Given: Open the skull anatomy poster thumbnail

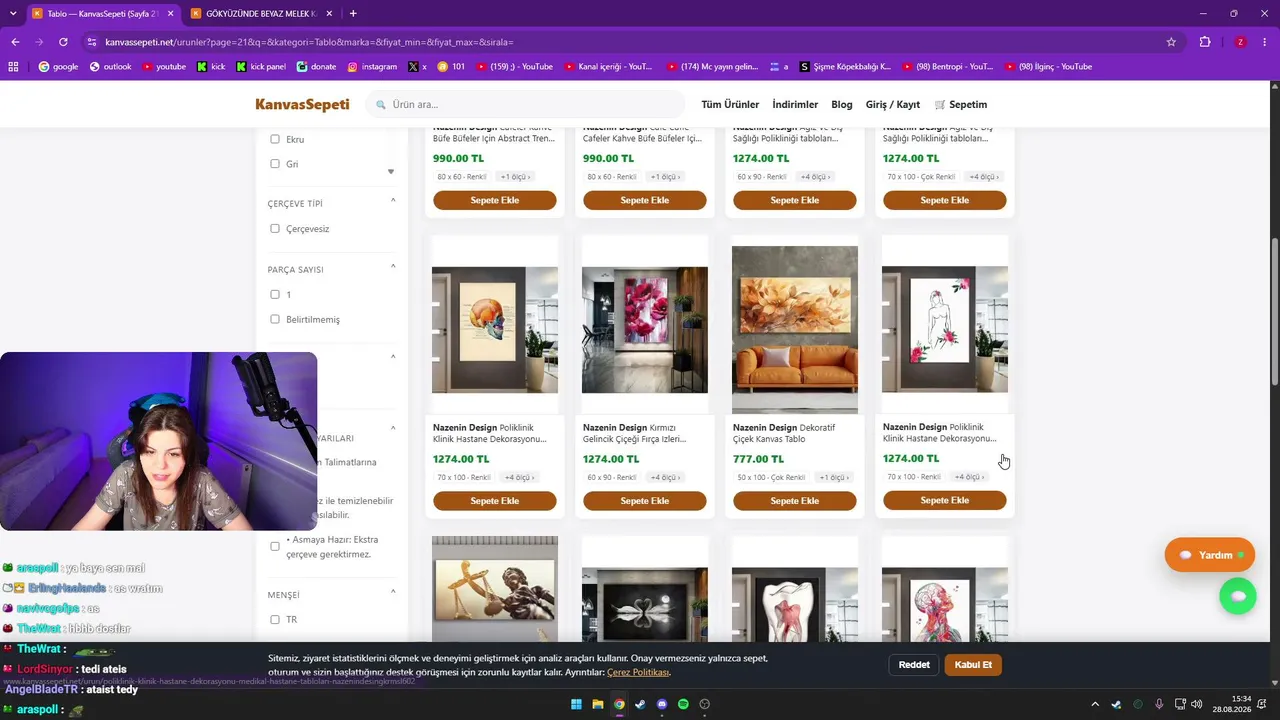Looking at the screenshot, I should click(495, 329).
